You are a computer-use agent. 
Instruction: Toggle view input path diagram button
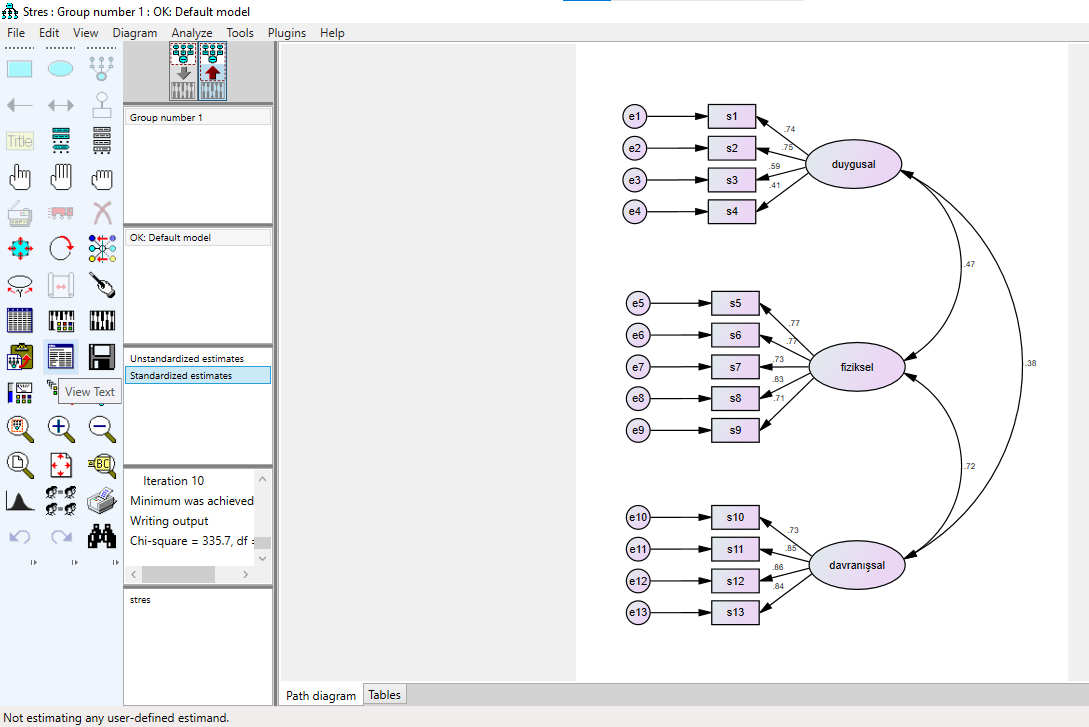click(183, 72)
